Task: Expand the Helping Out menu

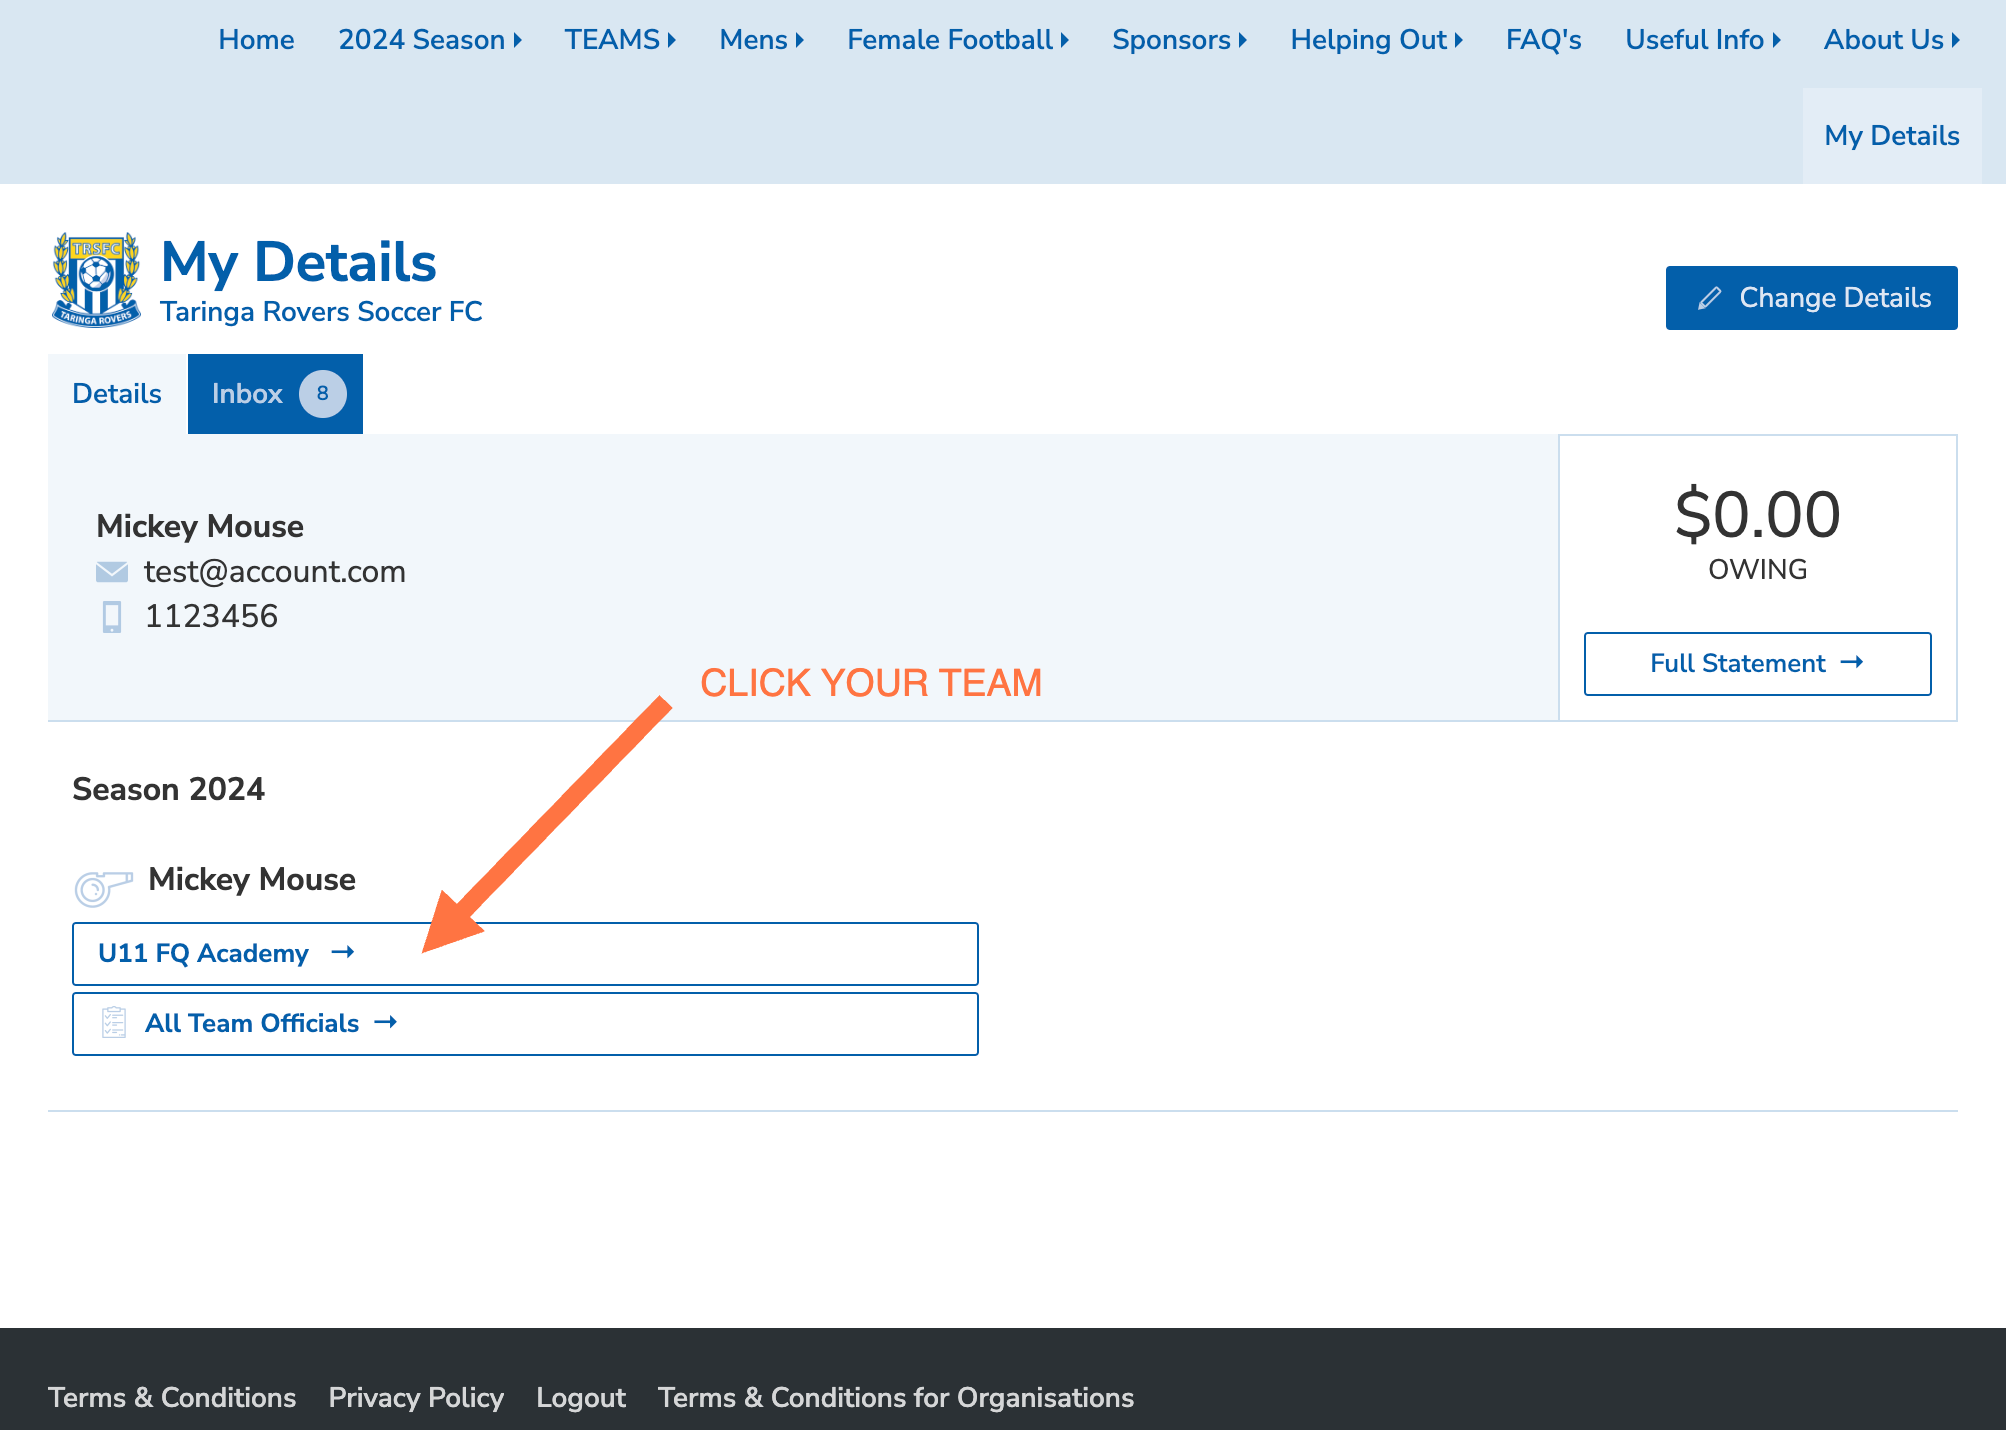Action: coord(1377,40)
